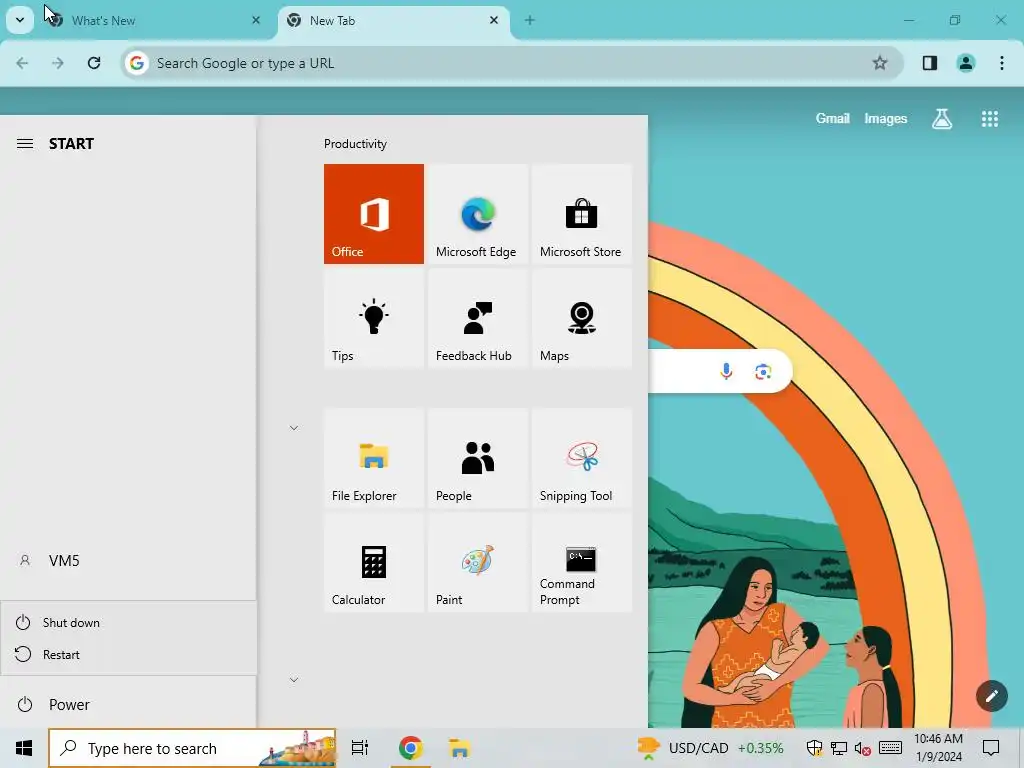Open the Calculator tile
The image size is (1024, 768).
[x=374, y=562]
